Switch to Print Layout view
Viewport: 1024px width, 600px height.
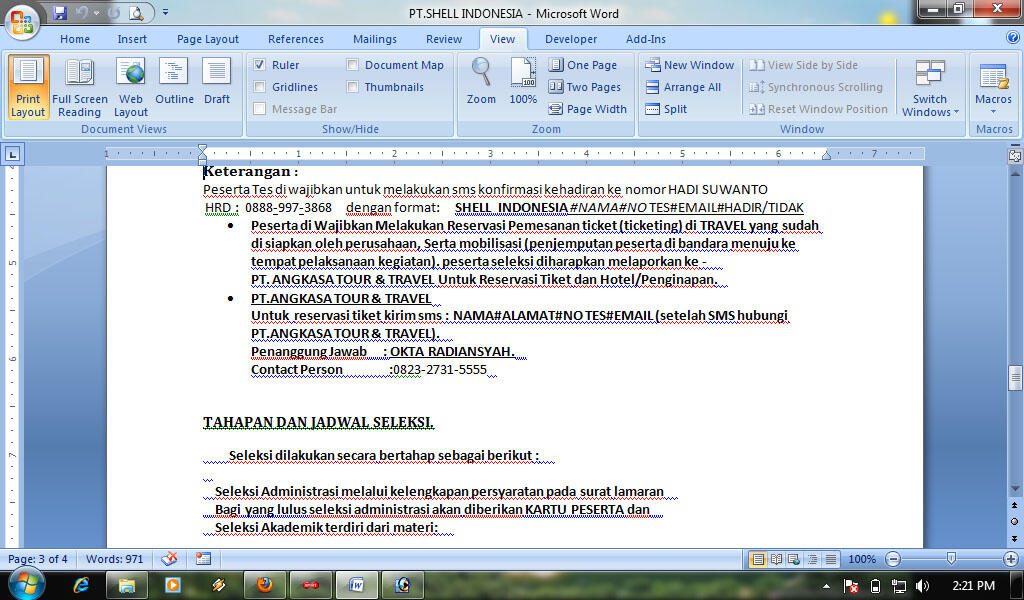28,87
